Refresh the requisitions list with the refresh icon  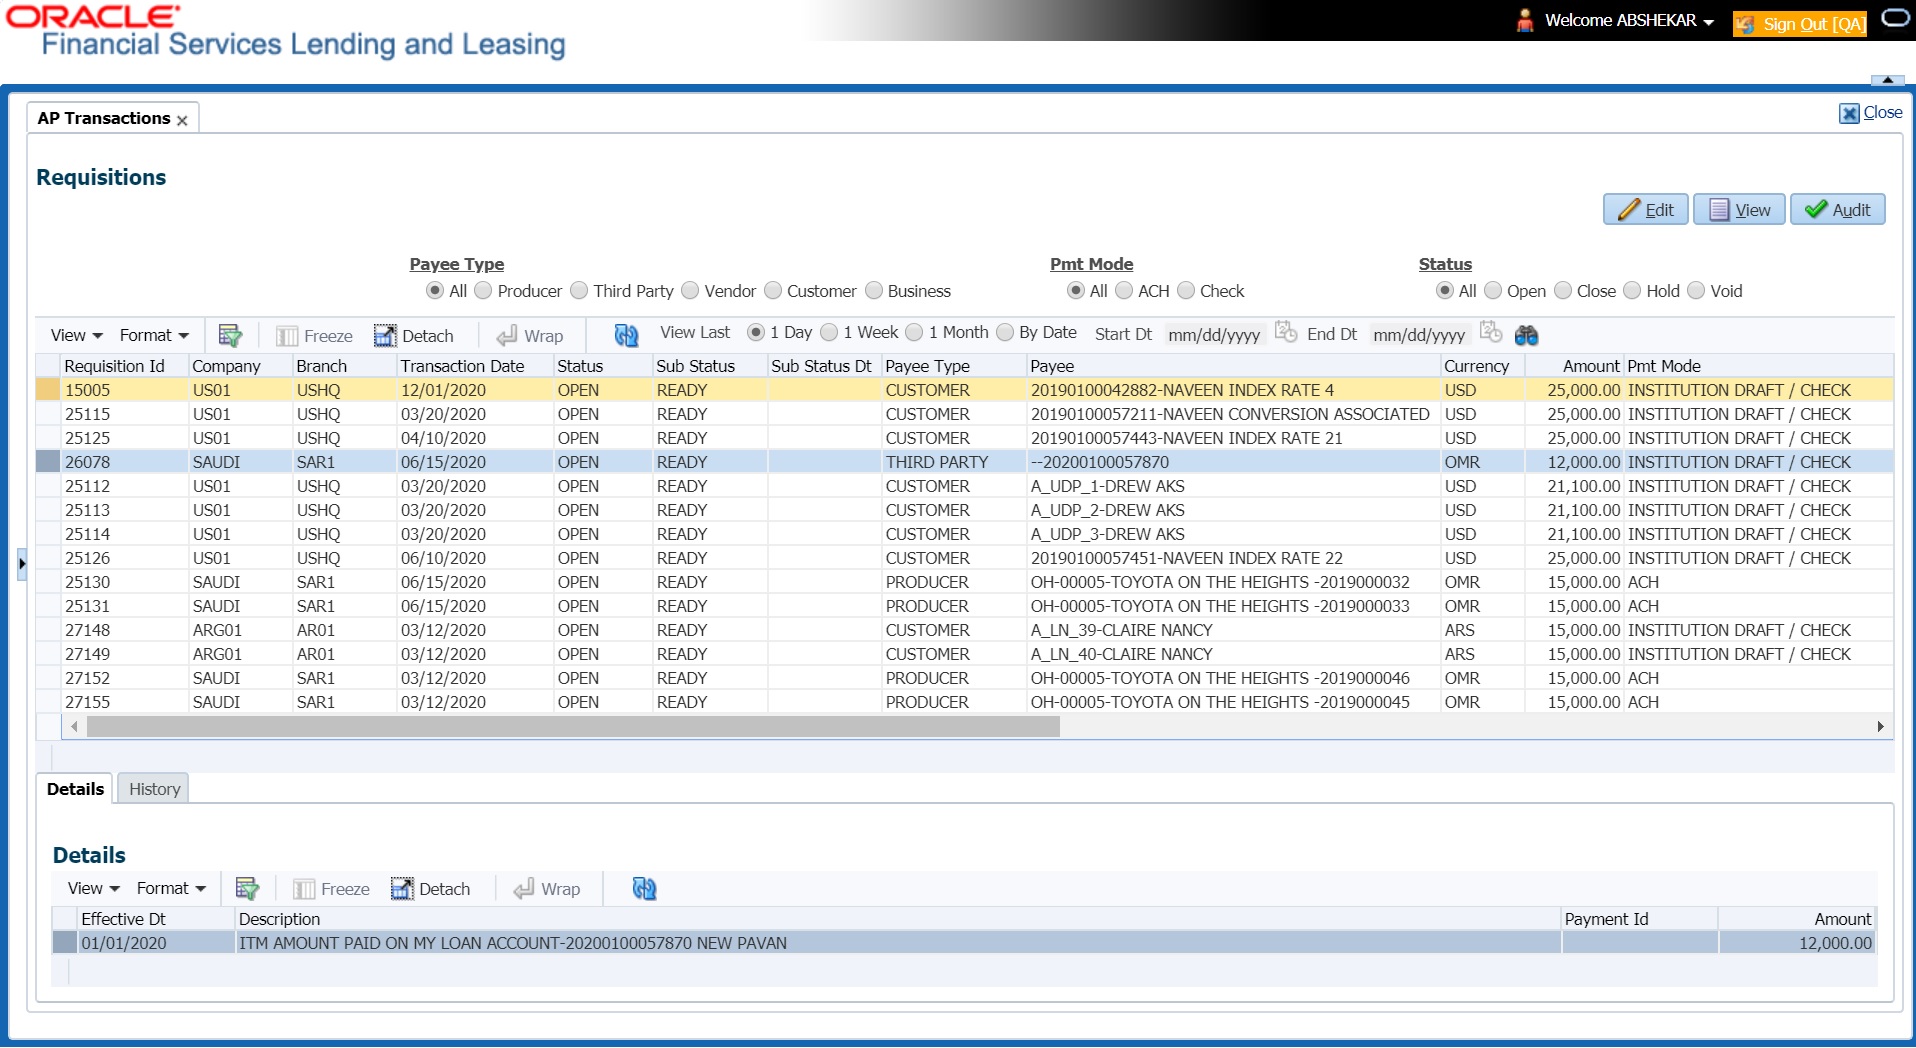tap(627, 336)
